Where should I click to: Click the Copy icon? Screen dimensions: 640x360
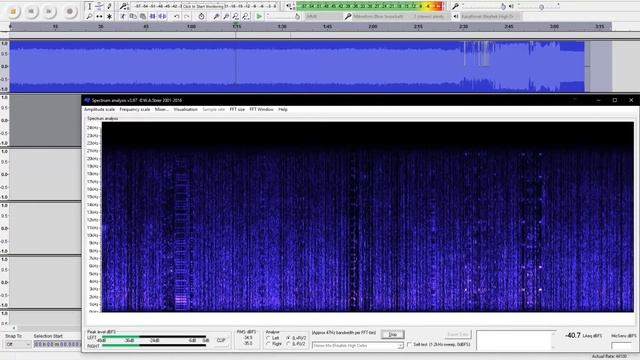pos(133,16)
